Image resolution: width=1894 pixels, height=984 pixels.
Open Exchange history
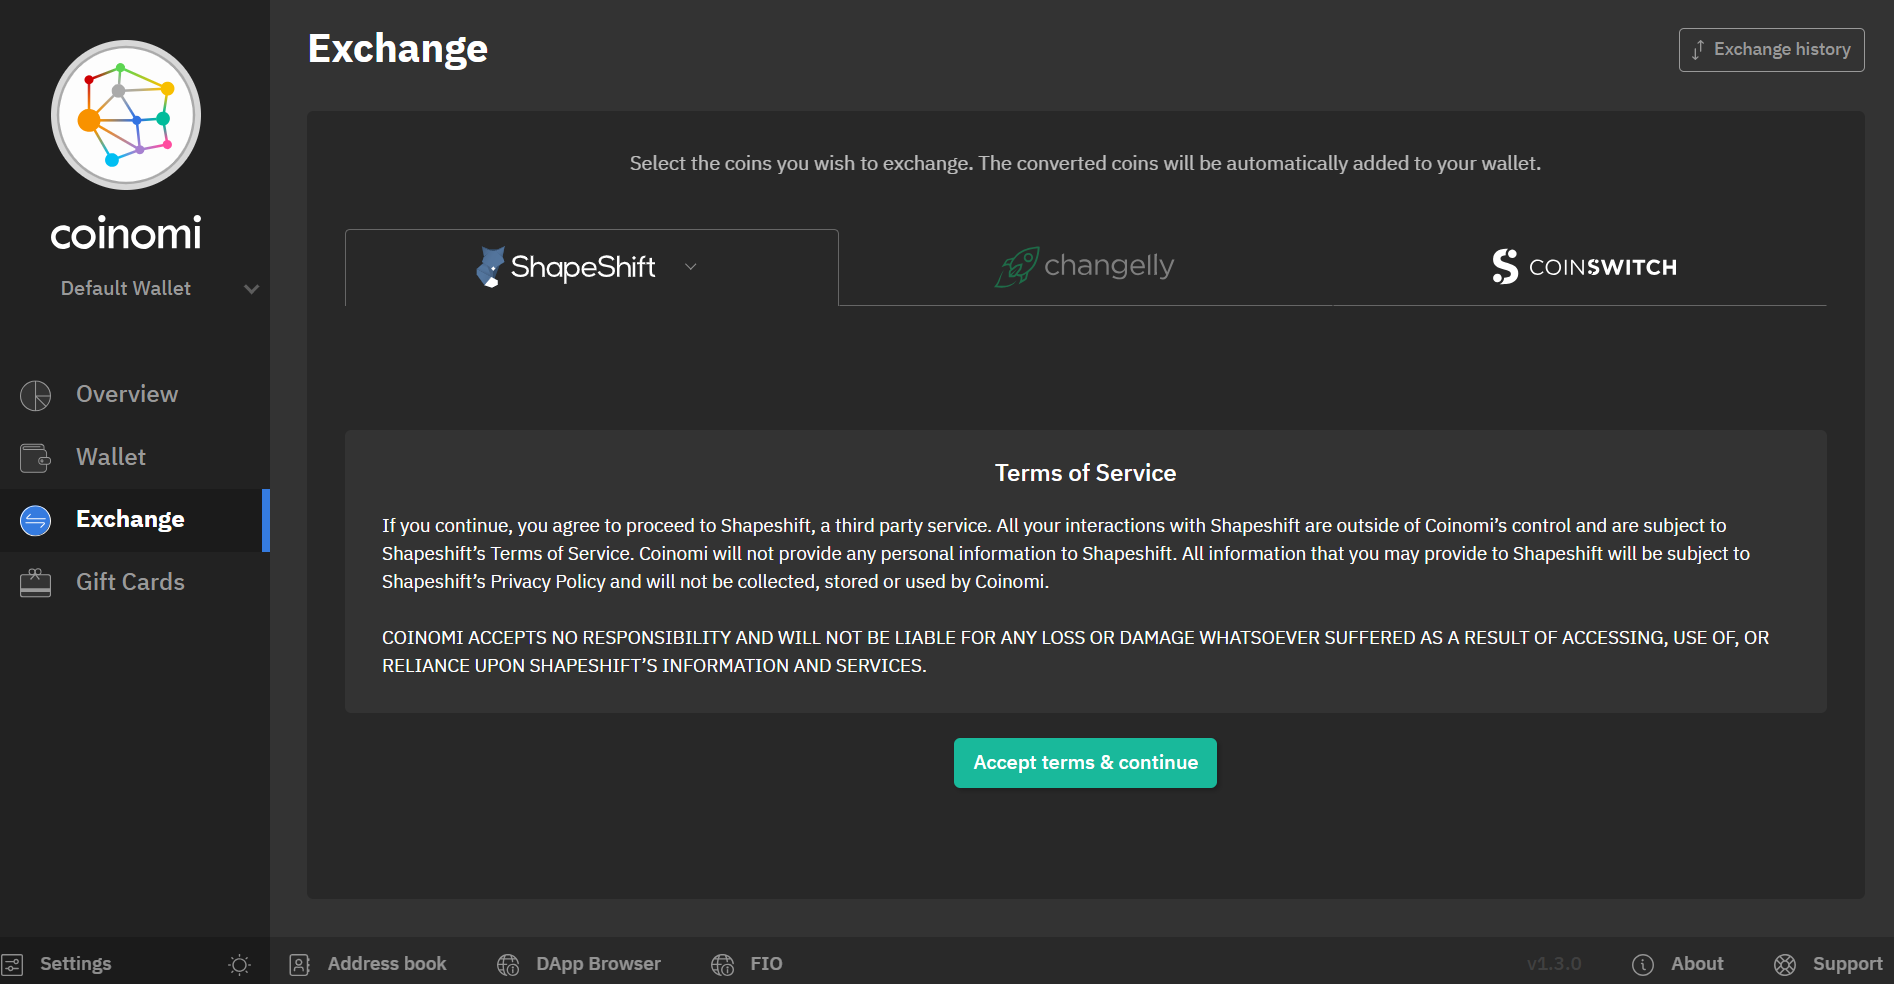[1770, 50]
